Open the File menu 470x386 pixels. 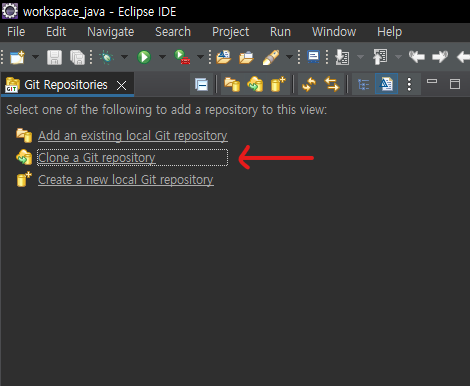coord(16,32)
